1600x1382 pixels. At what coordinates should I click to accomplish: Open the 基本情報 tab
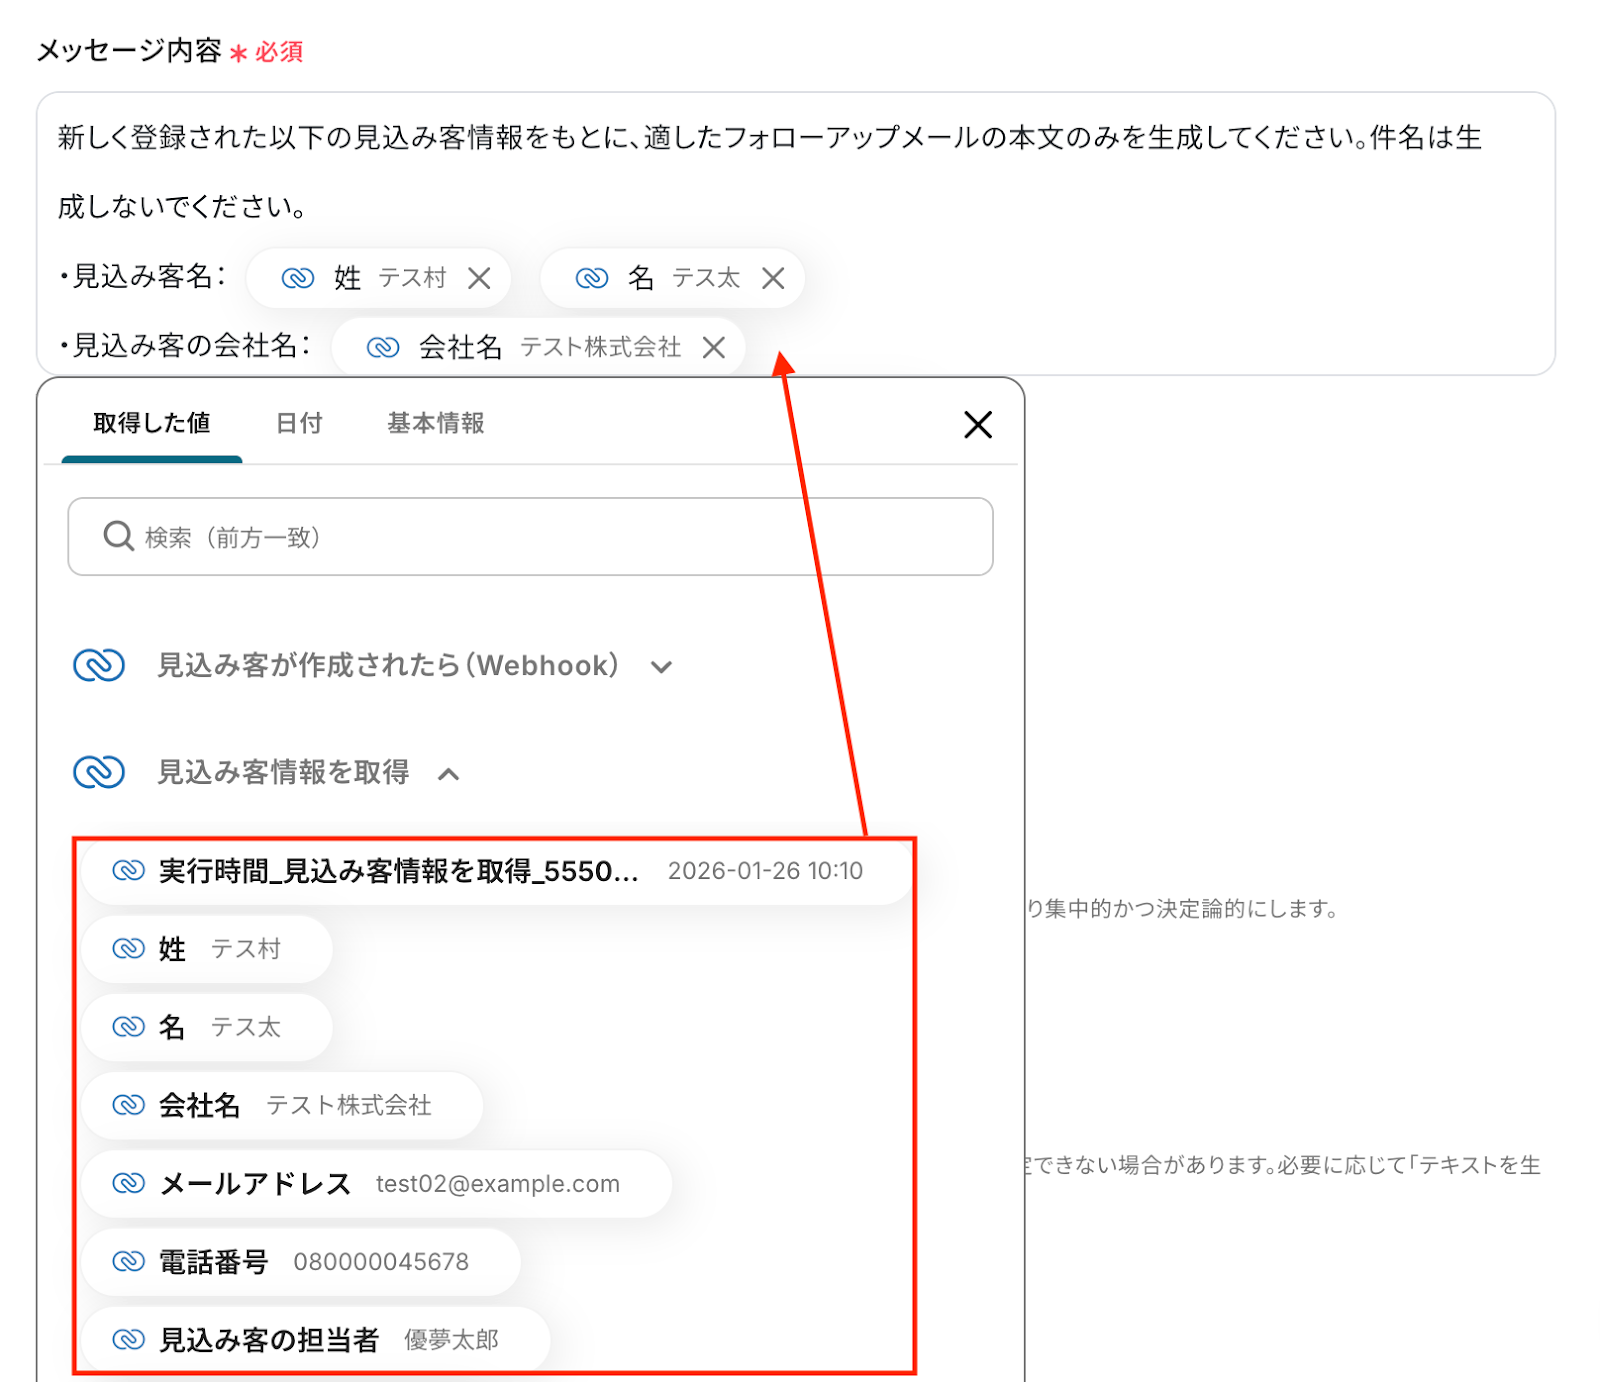click(435, 424)
